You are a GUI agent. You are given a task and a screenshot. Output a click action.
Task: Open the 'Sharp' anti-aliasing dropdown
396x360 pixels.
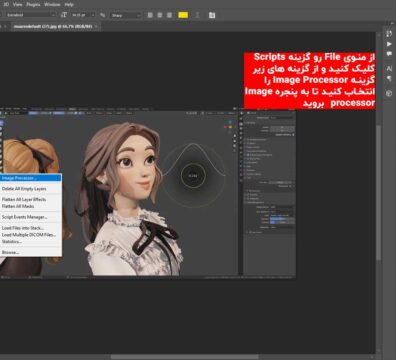click(x=126, y=15)
